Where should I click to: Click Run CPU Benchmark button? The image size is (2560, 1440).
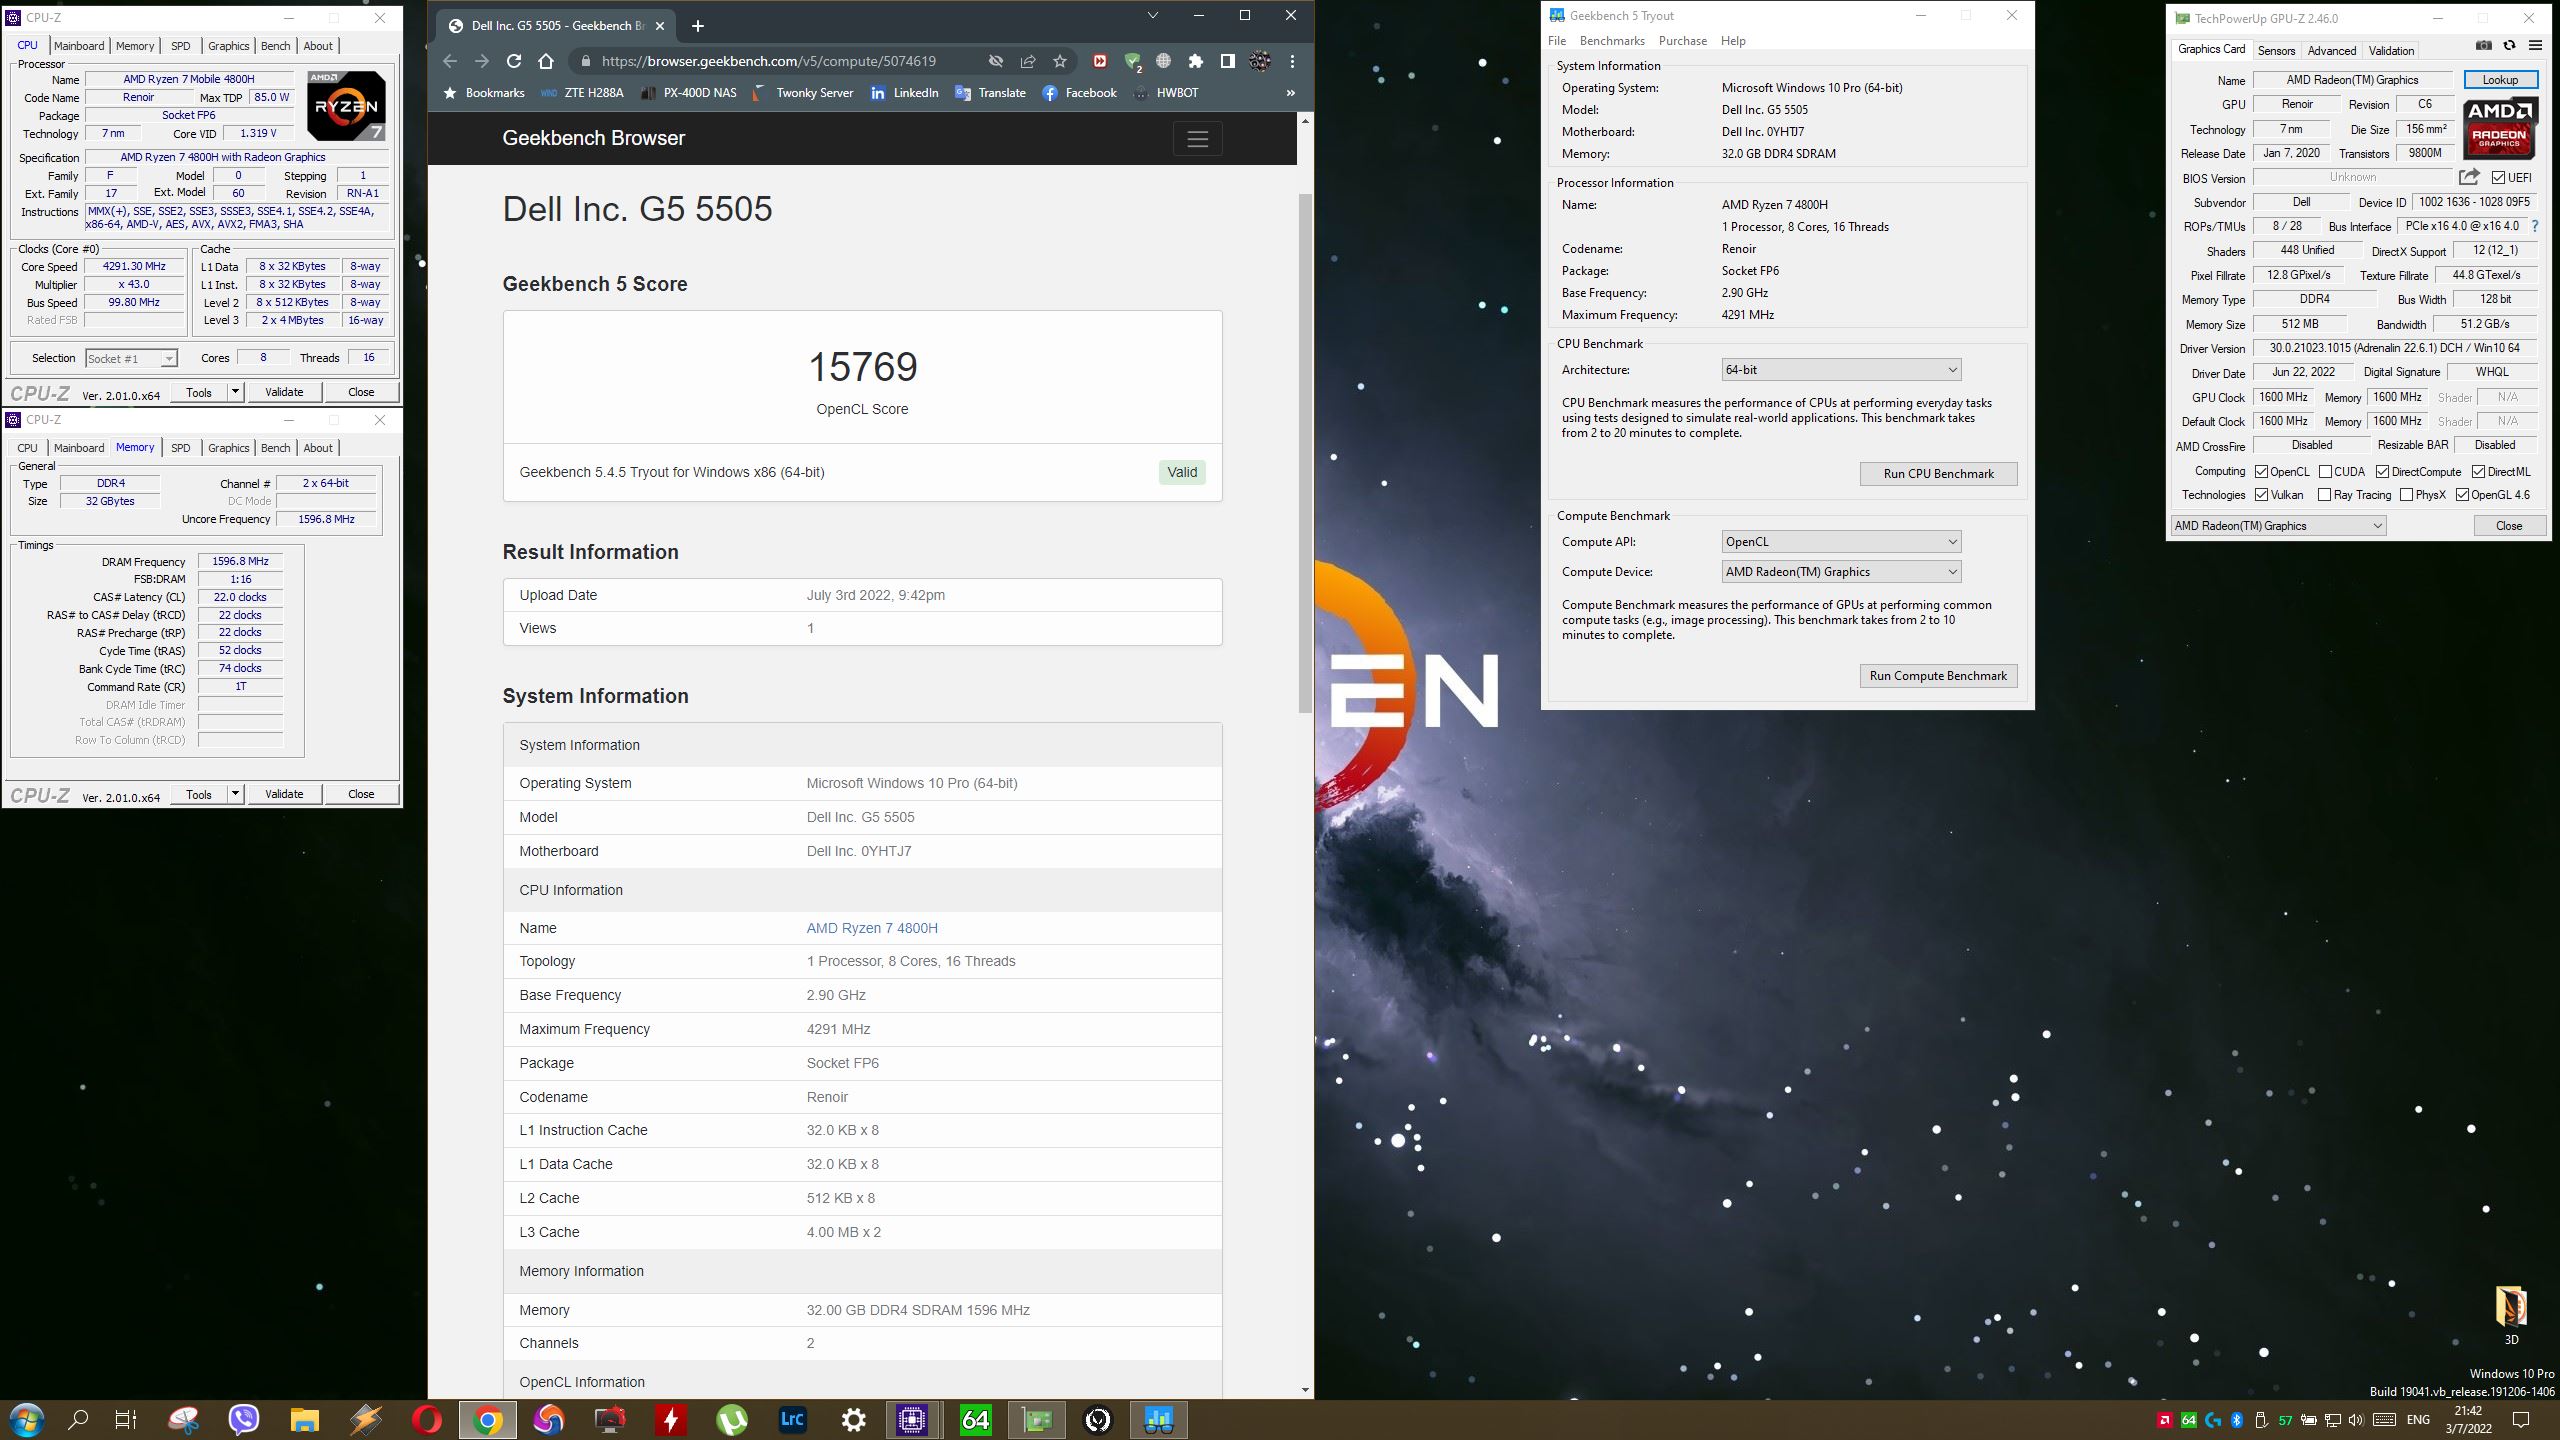[1938, 474]
